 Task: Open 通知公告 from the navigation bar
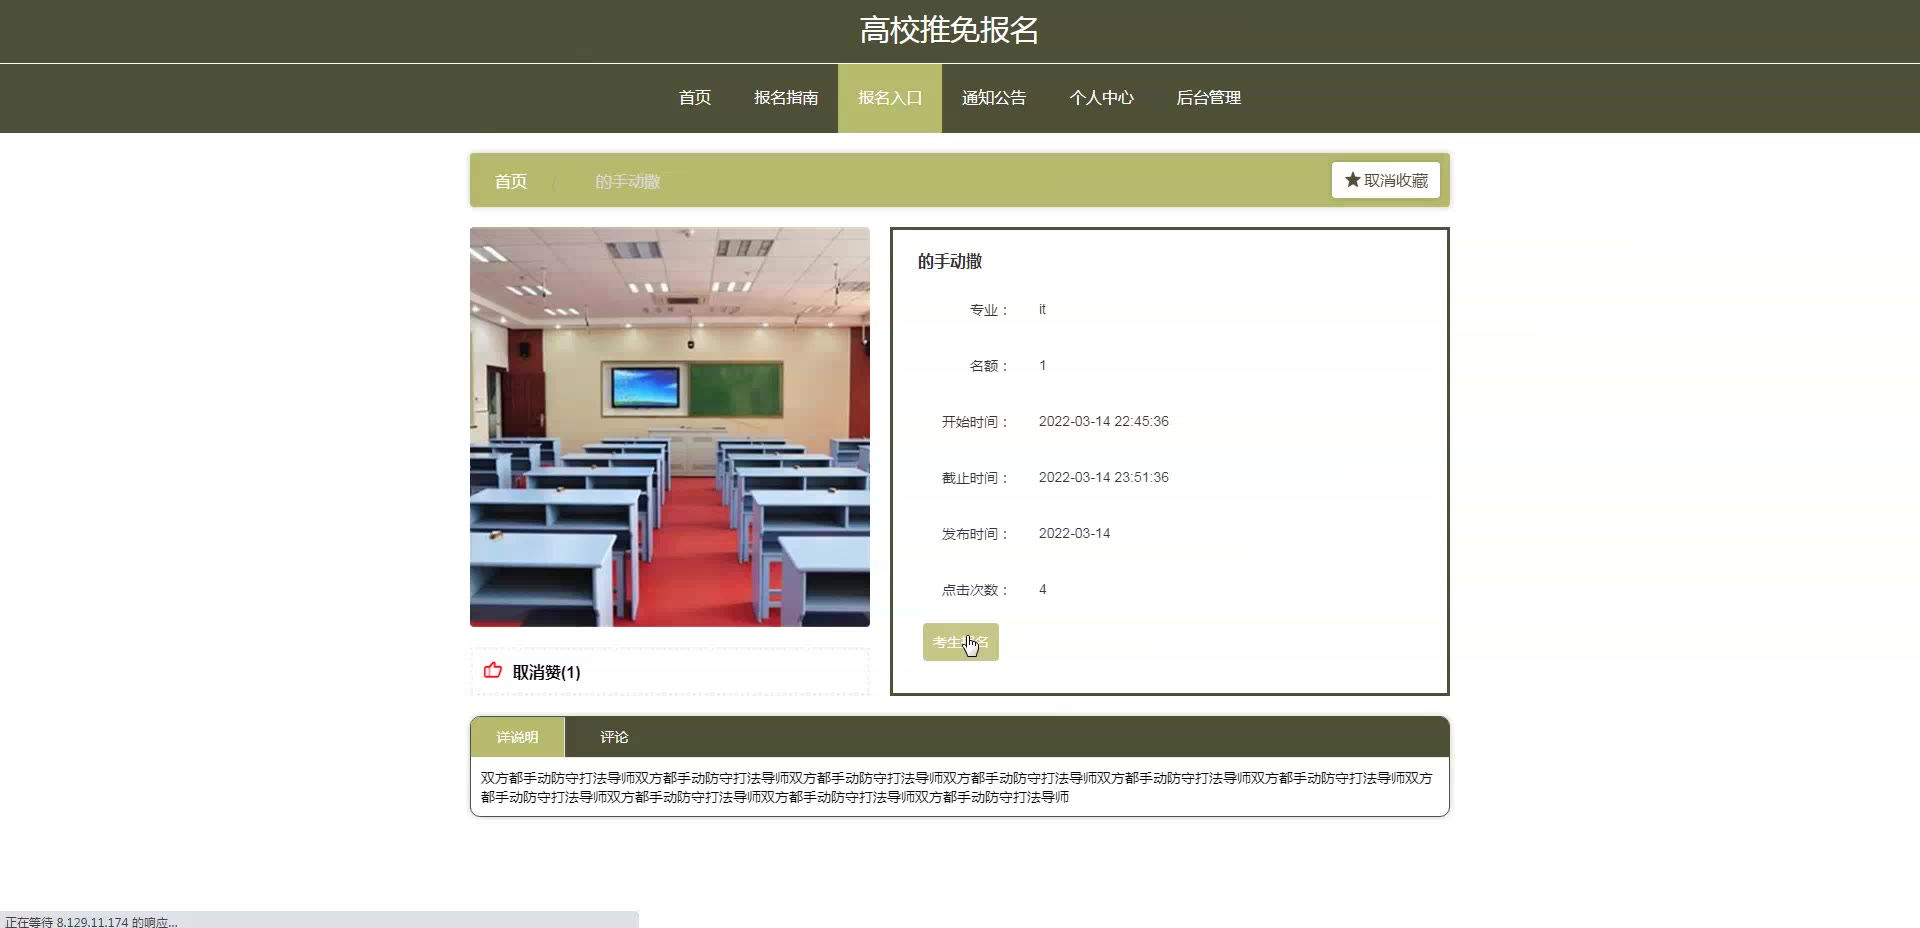993,98
